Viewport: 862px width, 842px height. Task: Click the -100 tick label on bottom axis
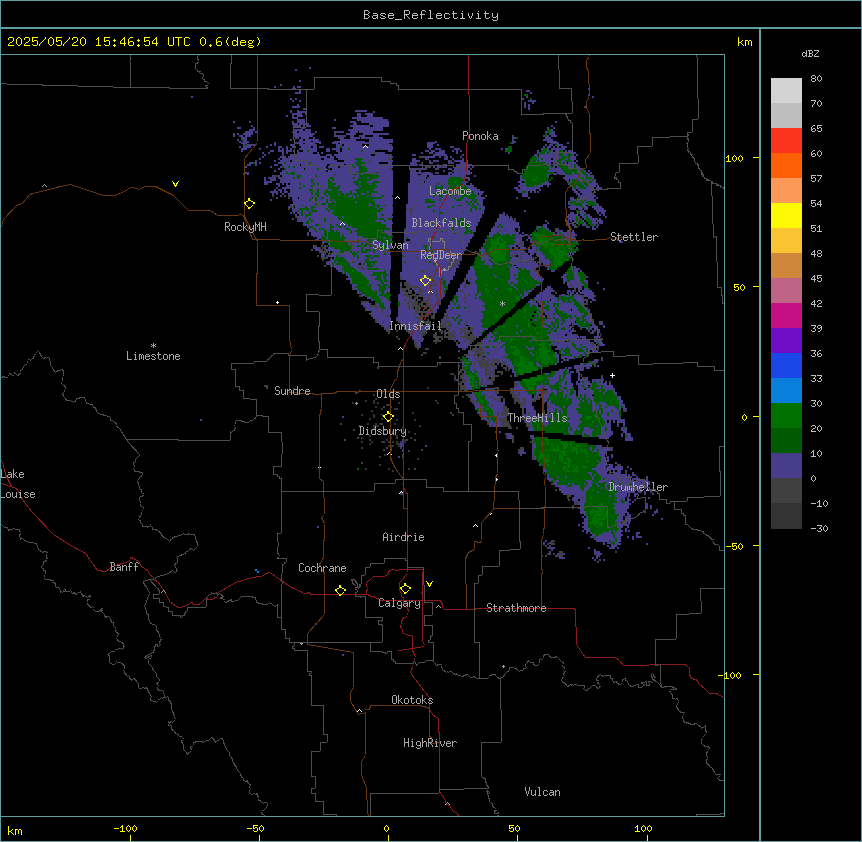[125, 828]
